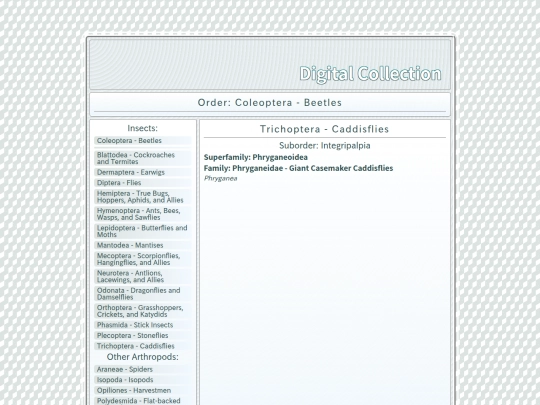The image size is (540, 405).
Task: Go to Diptera - Flies
Action: [x=143, y=183]
